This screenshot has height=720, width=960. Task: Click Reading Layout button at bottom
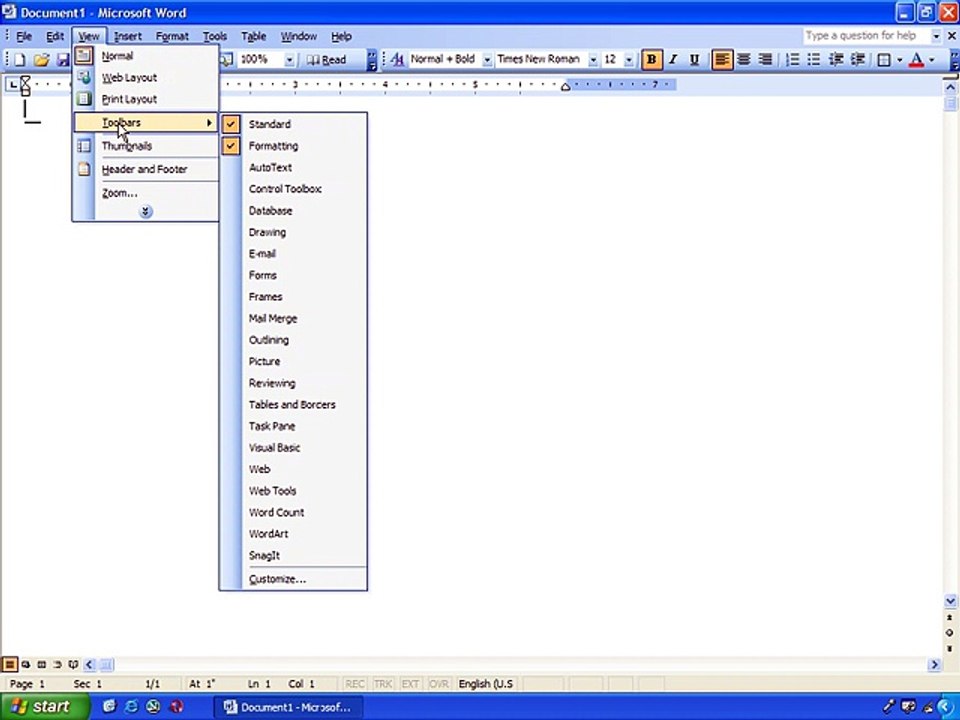click(x=73, y=664)
